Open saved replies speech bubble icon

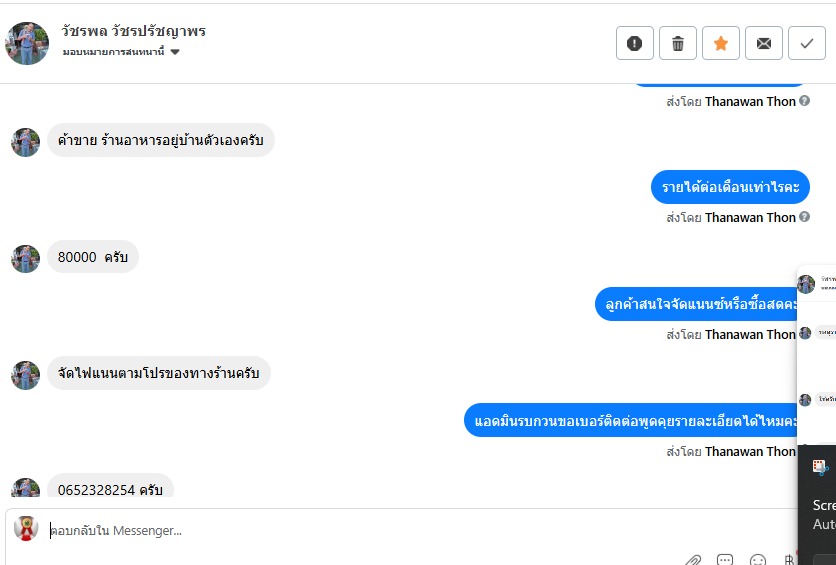pyautogui.click(x=725, y=560)
